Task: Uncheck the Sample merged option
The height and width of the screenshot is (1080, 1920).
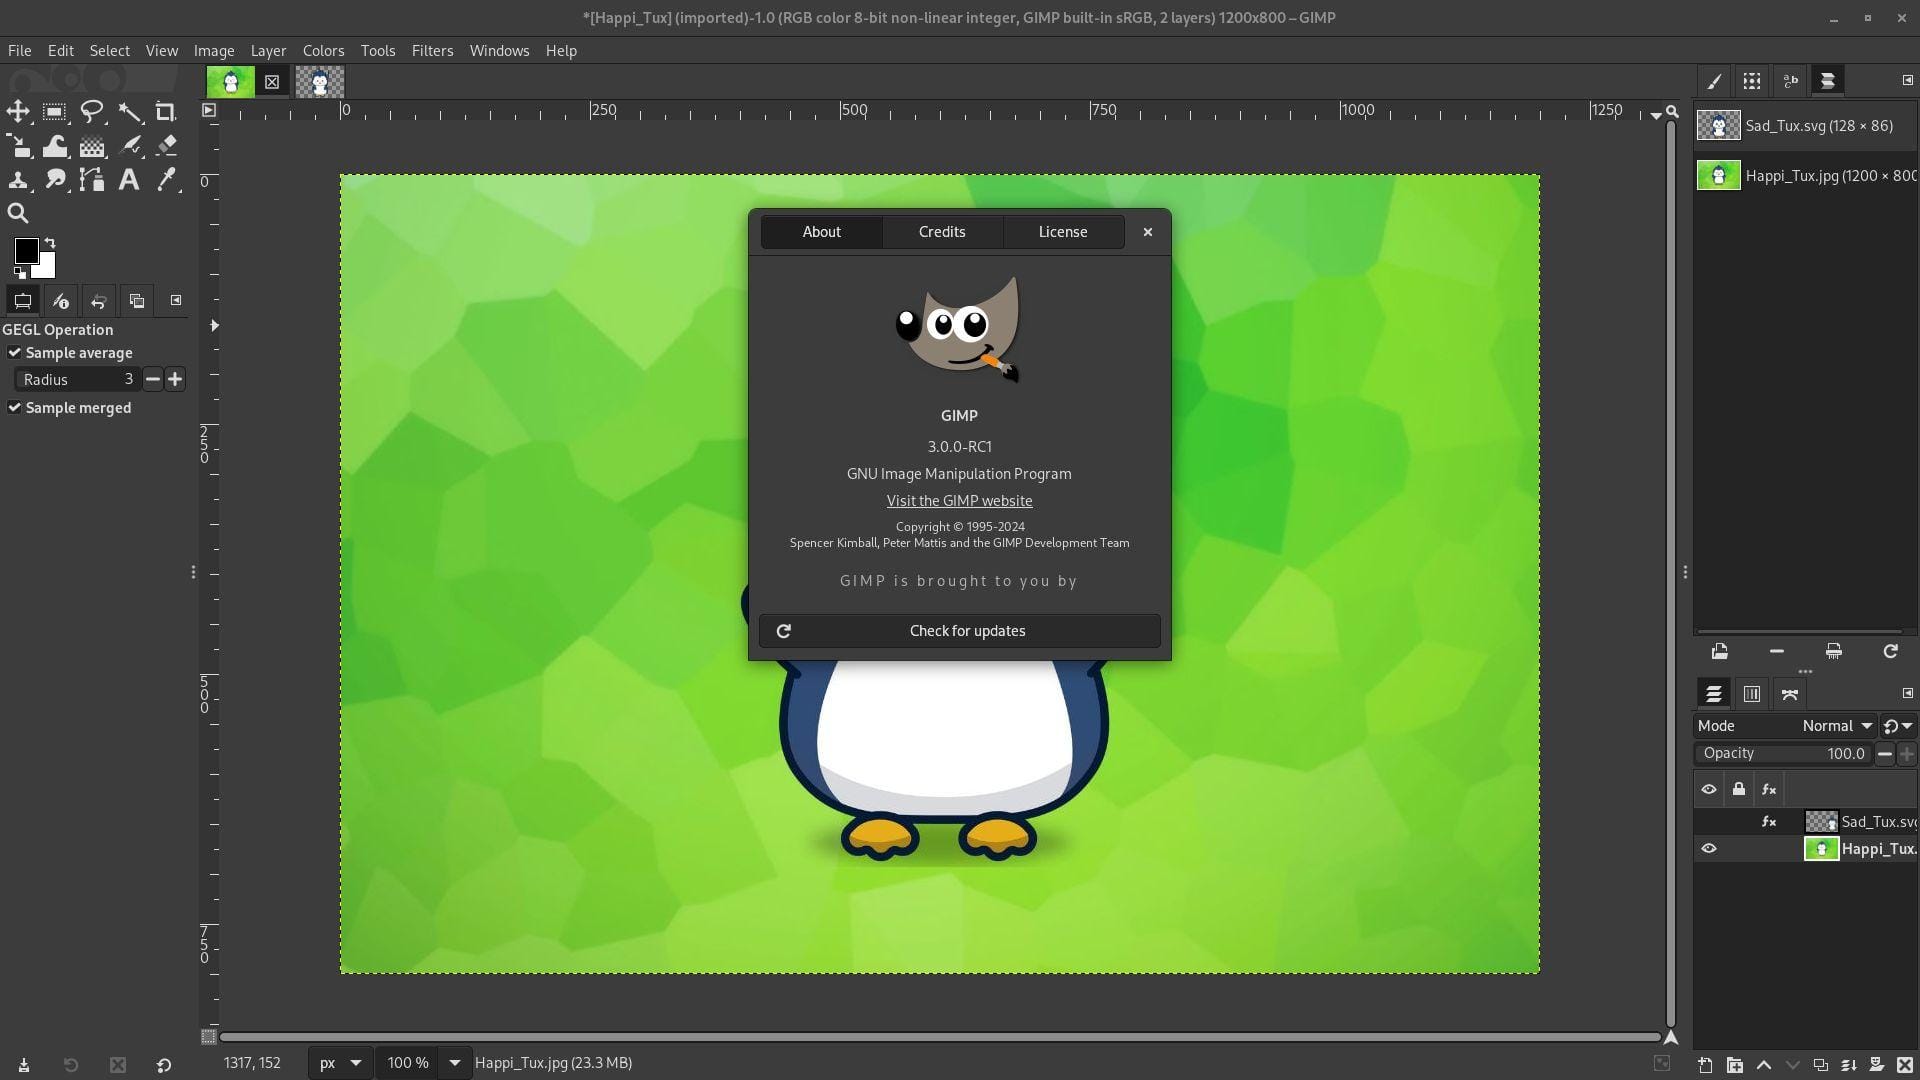Action: (14, 407)
